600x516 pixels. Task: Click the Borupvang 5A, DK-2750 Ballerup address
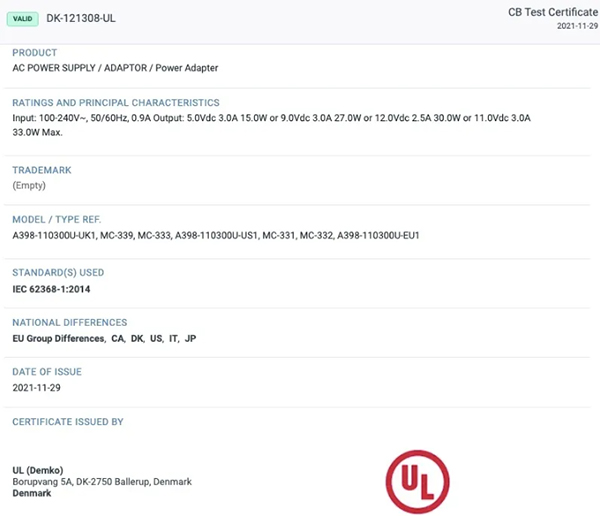coord(102,482)
